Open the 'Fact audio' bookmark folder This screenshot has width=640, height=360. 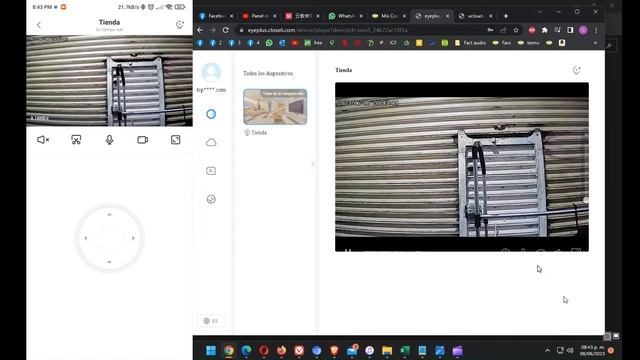tap(470, 43)
